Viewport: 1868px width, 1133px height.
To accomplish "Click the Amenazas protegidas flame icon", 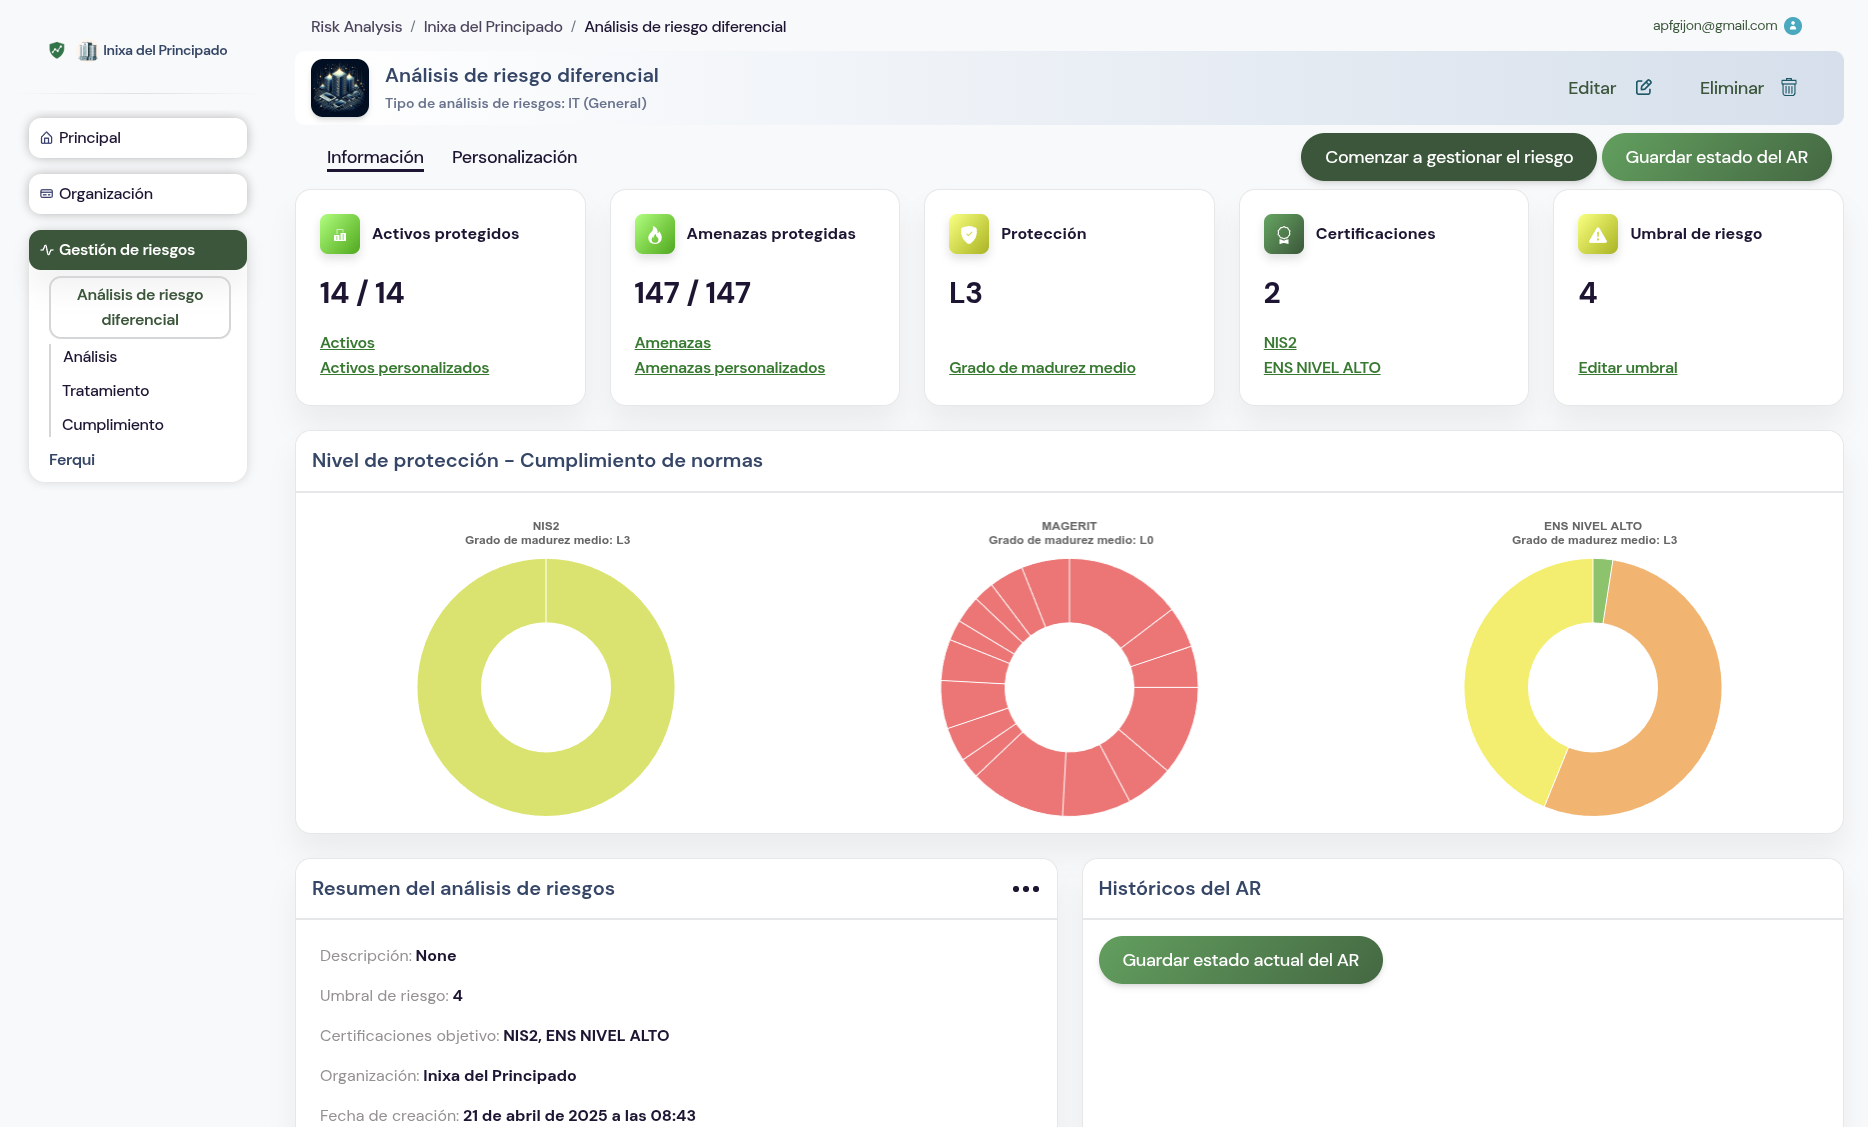I will (654, 234).
